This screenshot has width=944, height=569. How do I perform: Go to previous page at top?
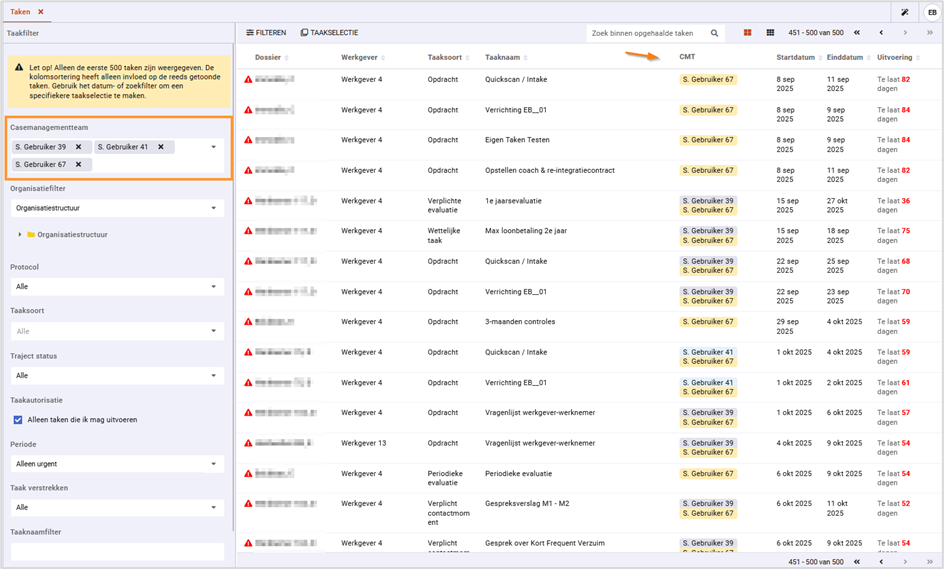tap(881, 33)
